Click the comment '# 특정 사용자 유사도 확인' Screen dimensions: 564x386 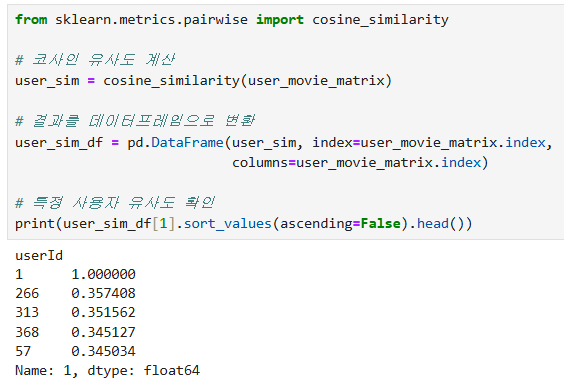click(x=115, y=203)
